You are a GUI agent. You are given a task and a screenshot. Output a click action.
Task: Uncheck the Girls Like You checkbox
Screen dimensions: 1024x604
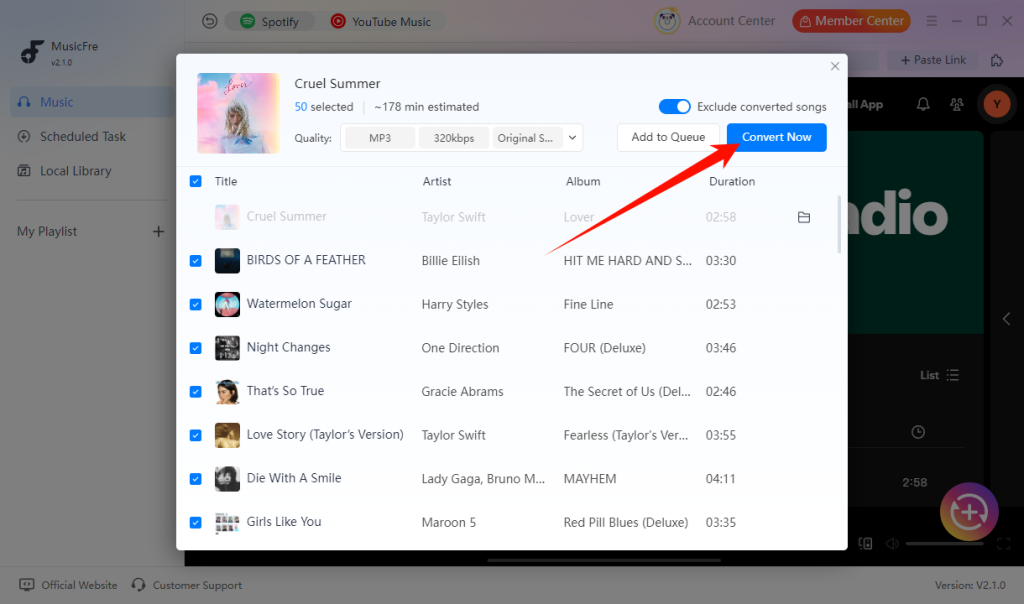point(195,522)
